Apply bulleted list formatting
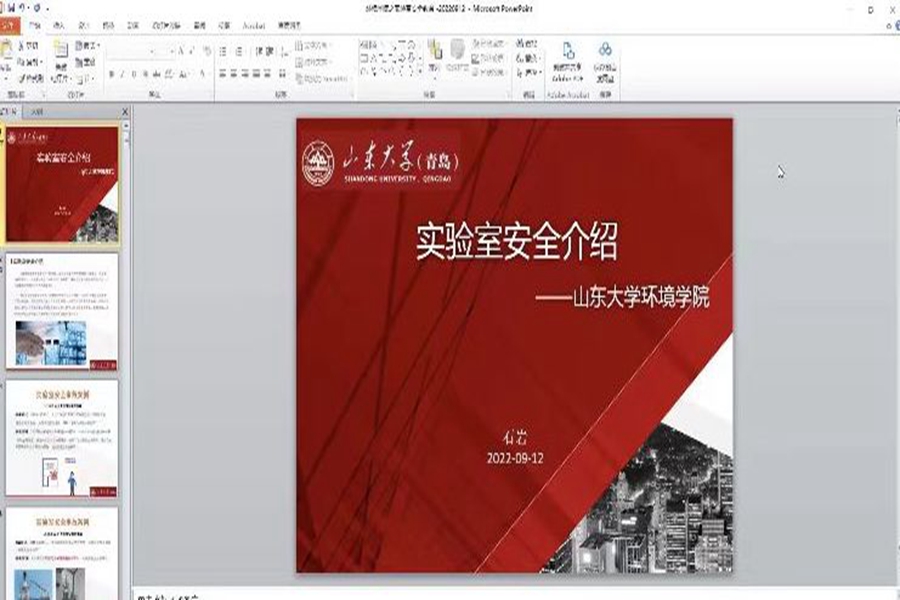The image size is (900, 600). coord(223,51)
